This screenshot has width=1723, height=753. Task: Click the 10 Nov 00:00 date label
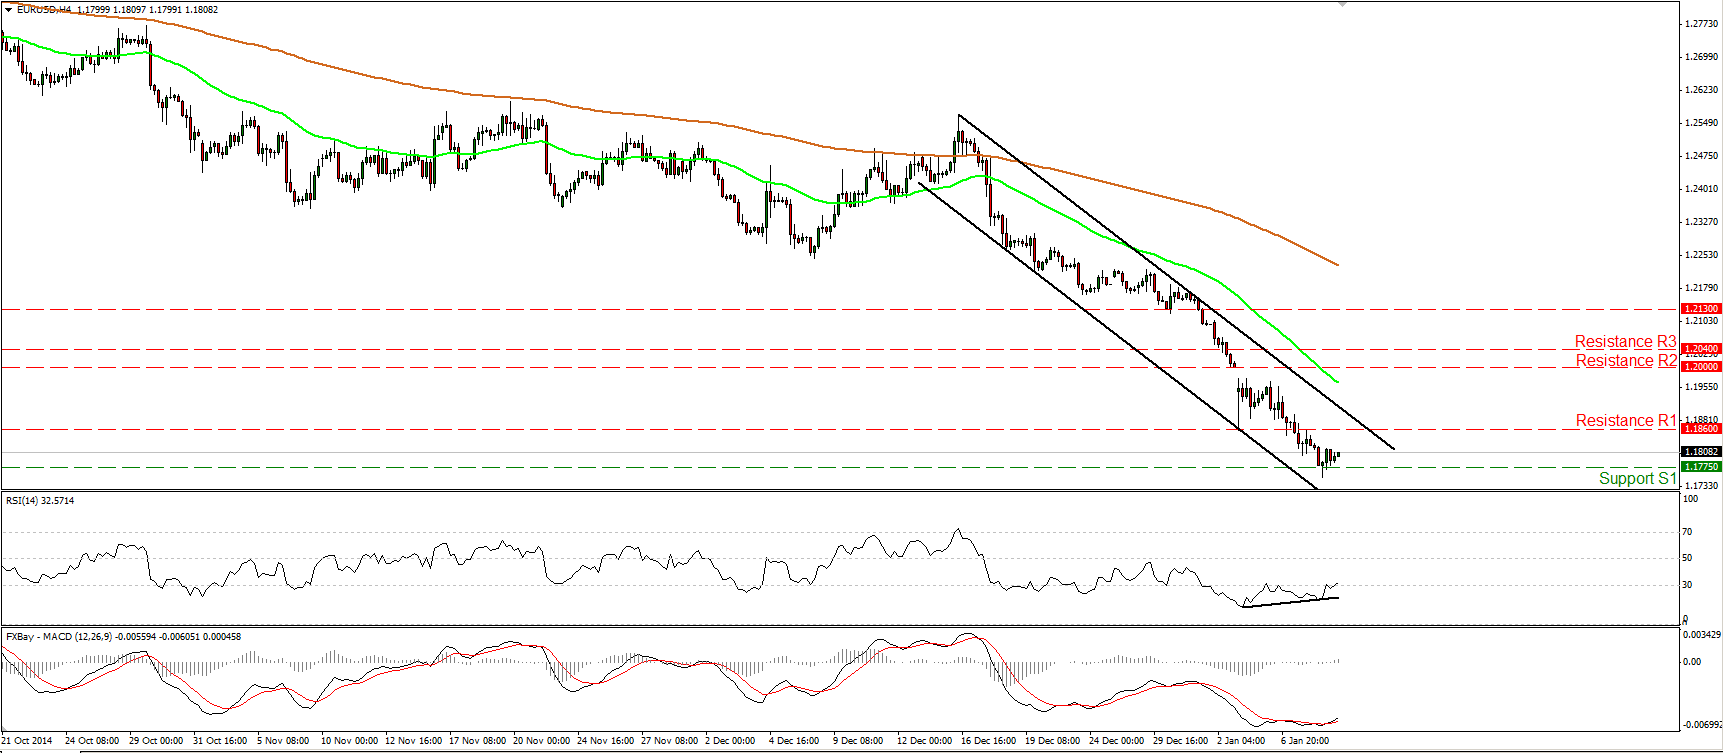(350, 741)
